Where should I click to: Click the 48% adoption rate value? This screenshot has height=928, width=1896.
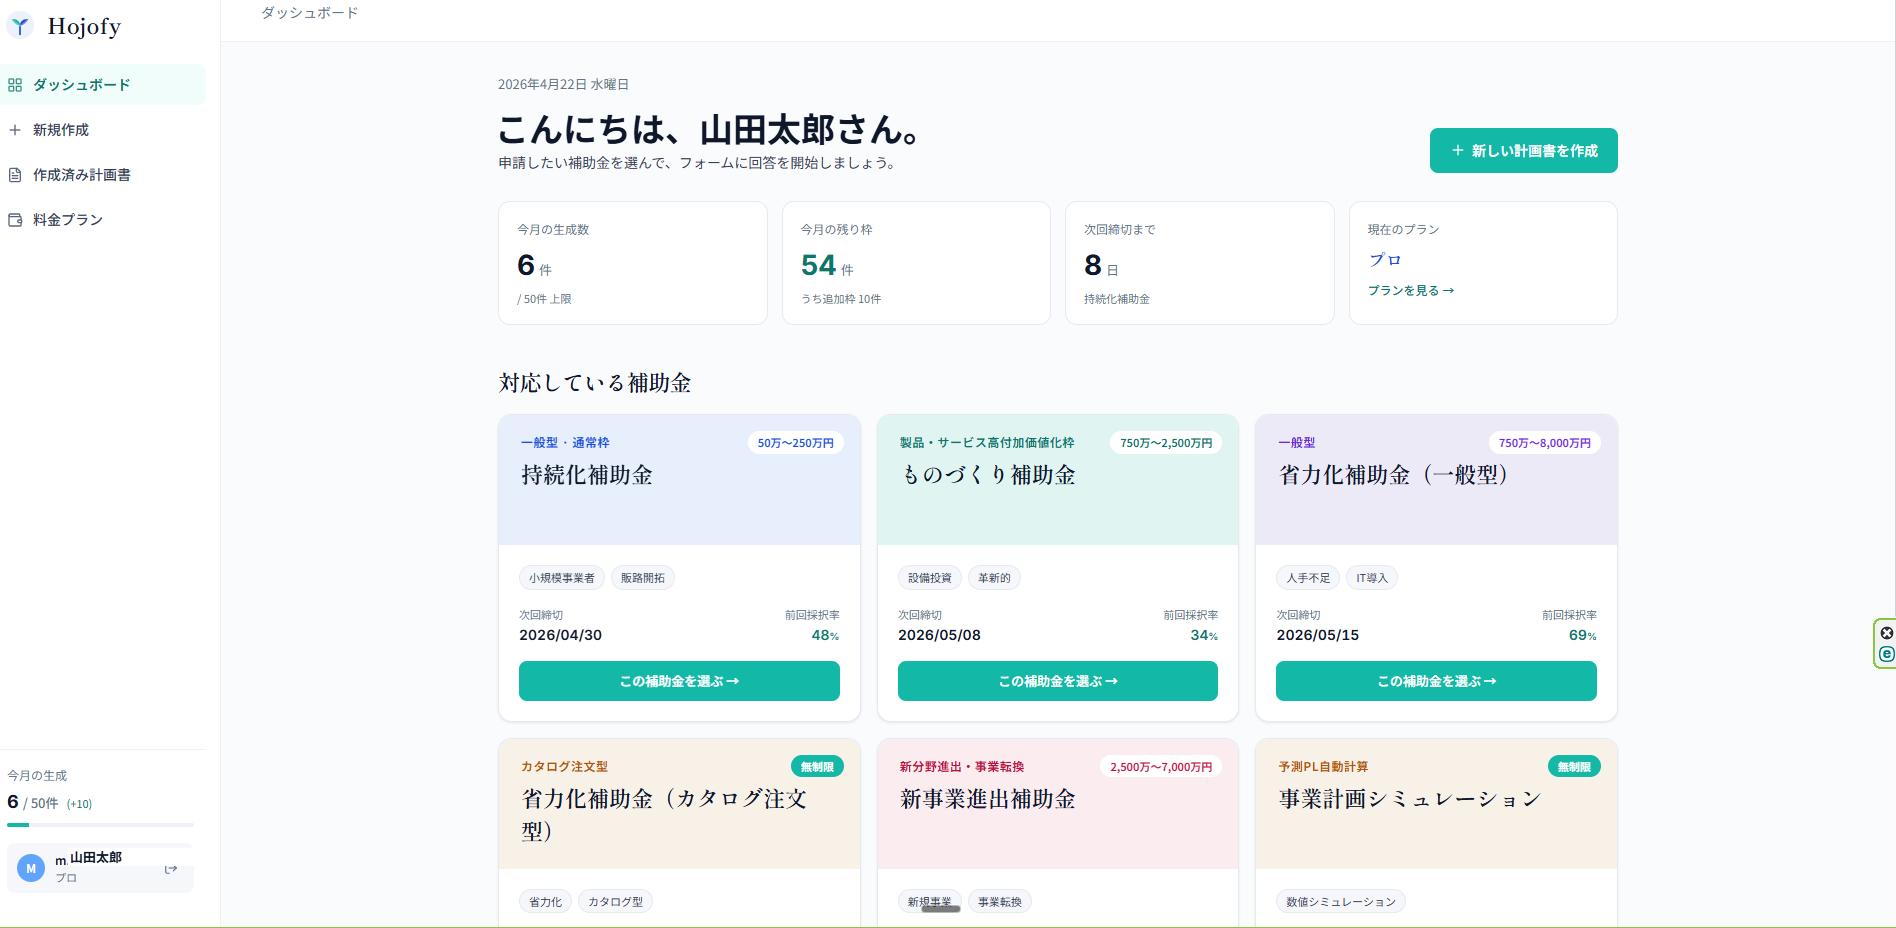pyautogui.click(x=825, y=635)
